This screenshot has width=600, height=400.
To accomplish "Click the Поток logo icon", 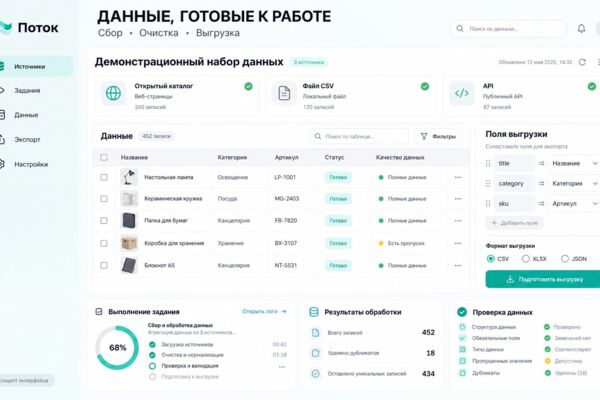I will pos(5,28).
